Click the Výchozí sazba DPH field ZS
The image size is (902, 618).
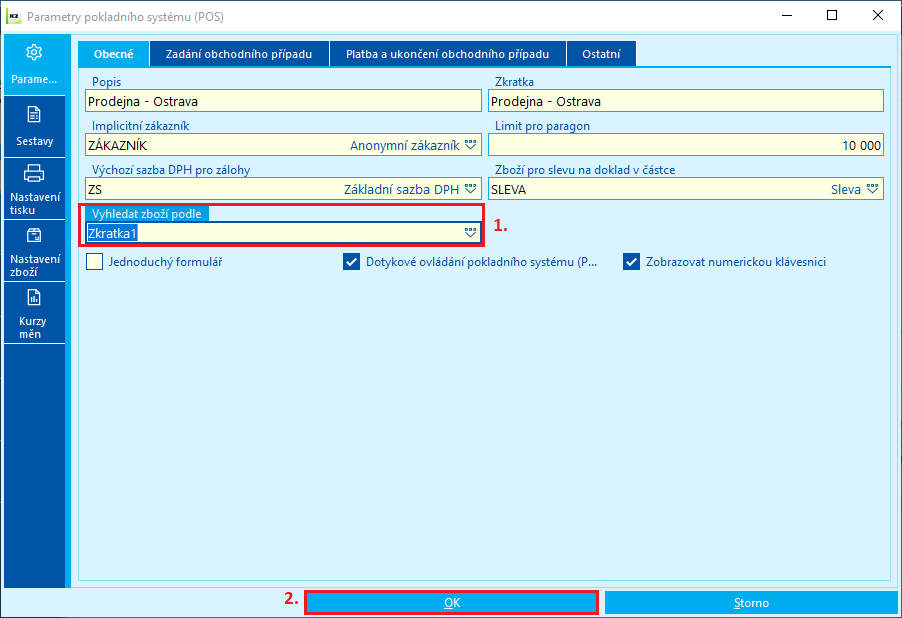coord(283,189)
